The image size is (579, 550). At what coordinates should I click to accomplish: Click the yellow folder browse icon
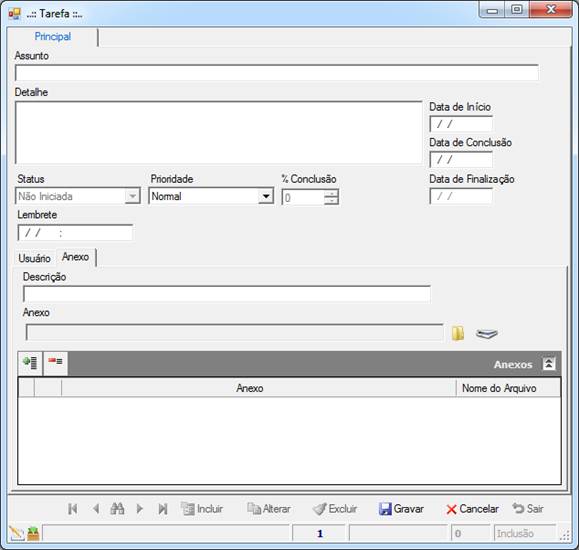click(x=458, y=334)
